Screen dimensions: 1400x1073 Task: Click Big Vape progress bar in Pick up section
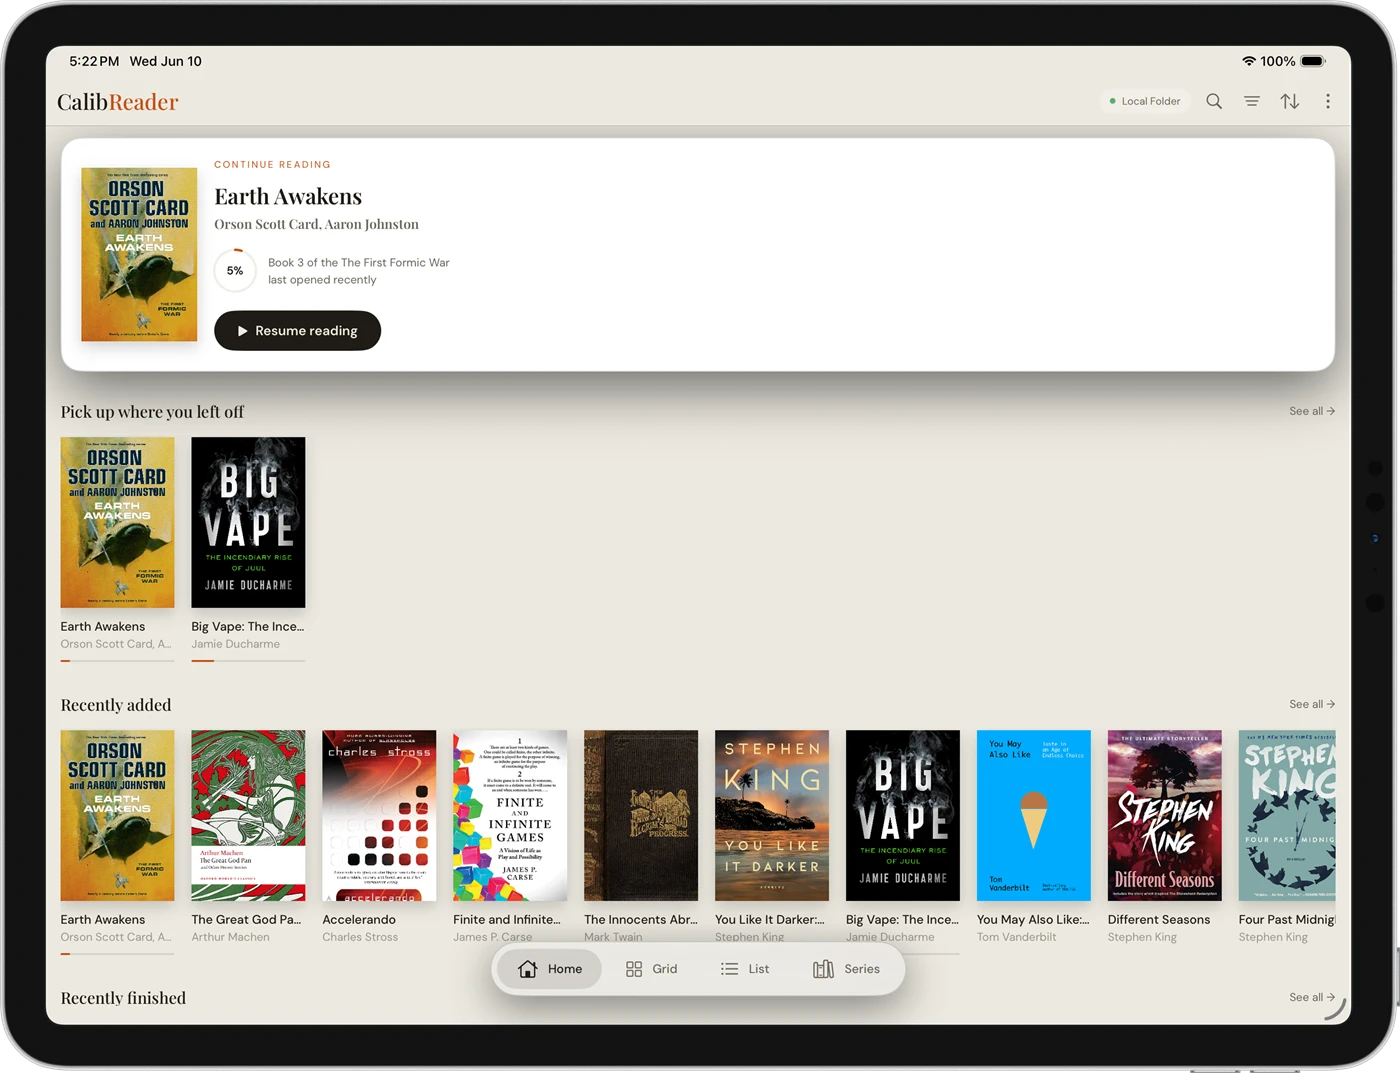click(248, 660)
